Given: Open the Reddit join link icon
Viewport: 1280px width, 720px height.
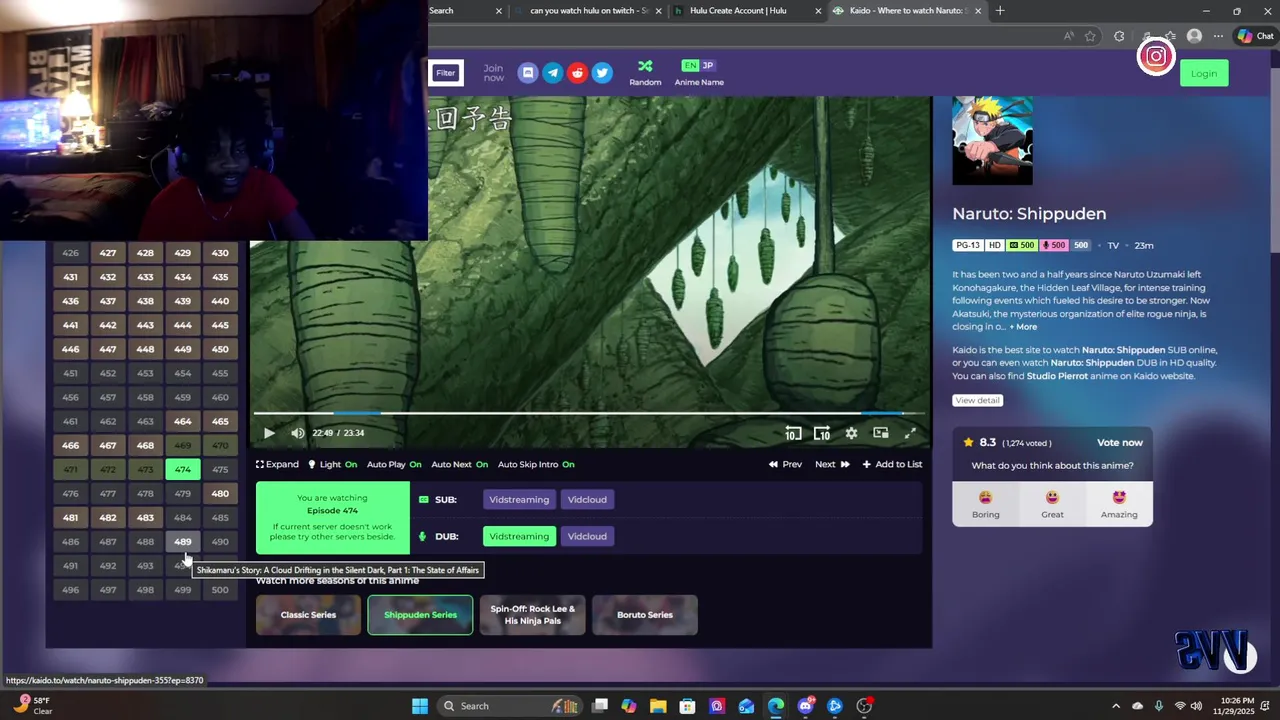Looking at the screenshot, I should point(577,73).
